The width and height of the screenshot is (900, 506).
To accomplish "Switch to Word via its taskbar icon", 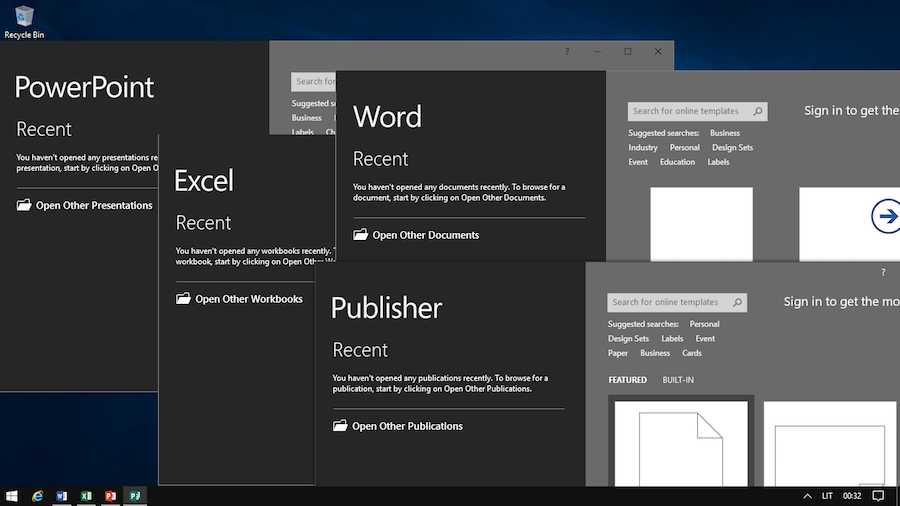I will coord(62,496).
